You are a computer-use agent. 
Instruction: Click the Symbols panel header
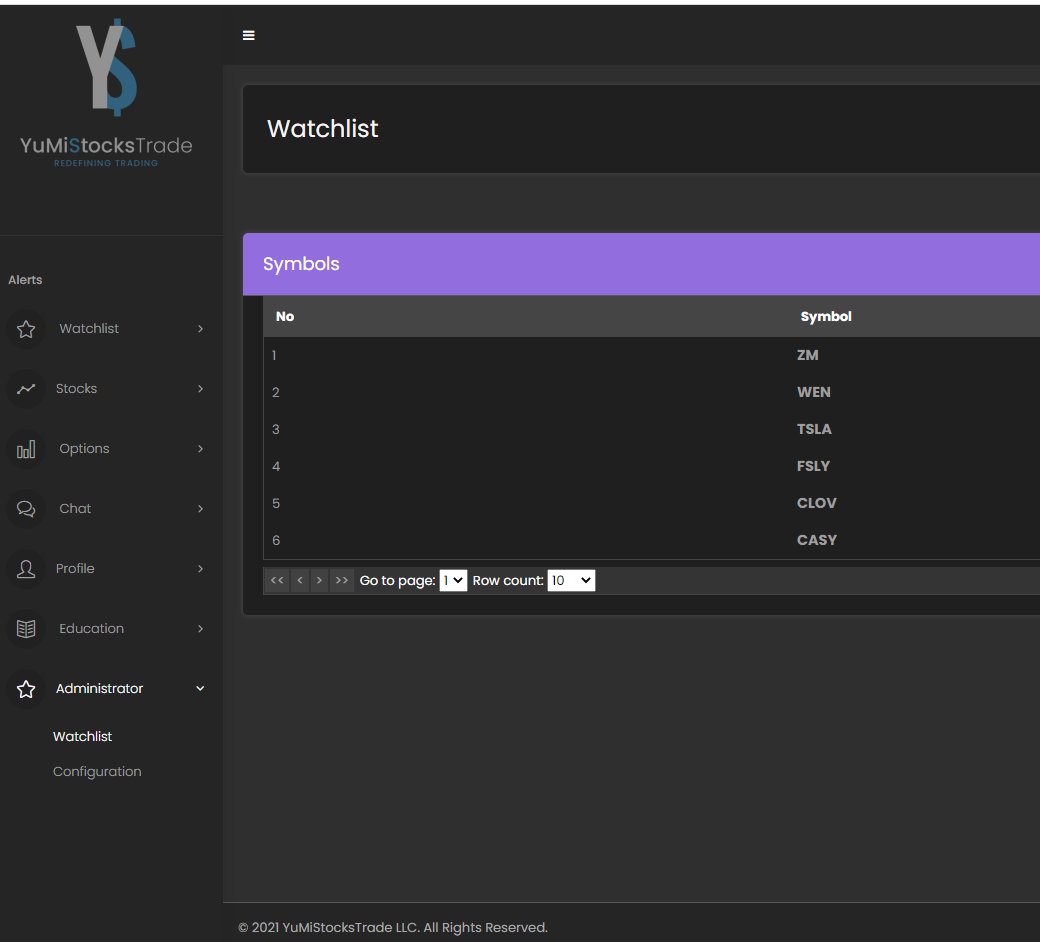pos(641,264)
